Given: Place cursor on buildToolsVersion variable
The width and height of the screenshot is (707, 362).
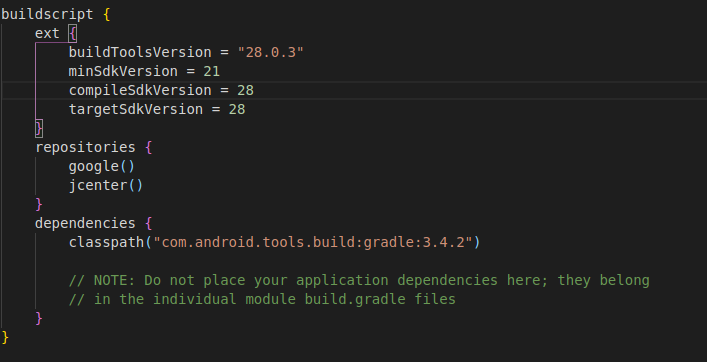Looking at the screenshot, I should tap(140, 52).
